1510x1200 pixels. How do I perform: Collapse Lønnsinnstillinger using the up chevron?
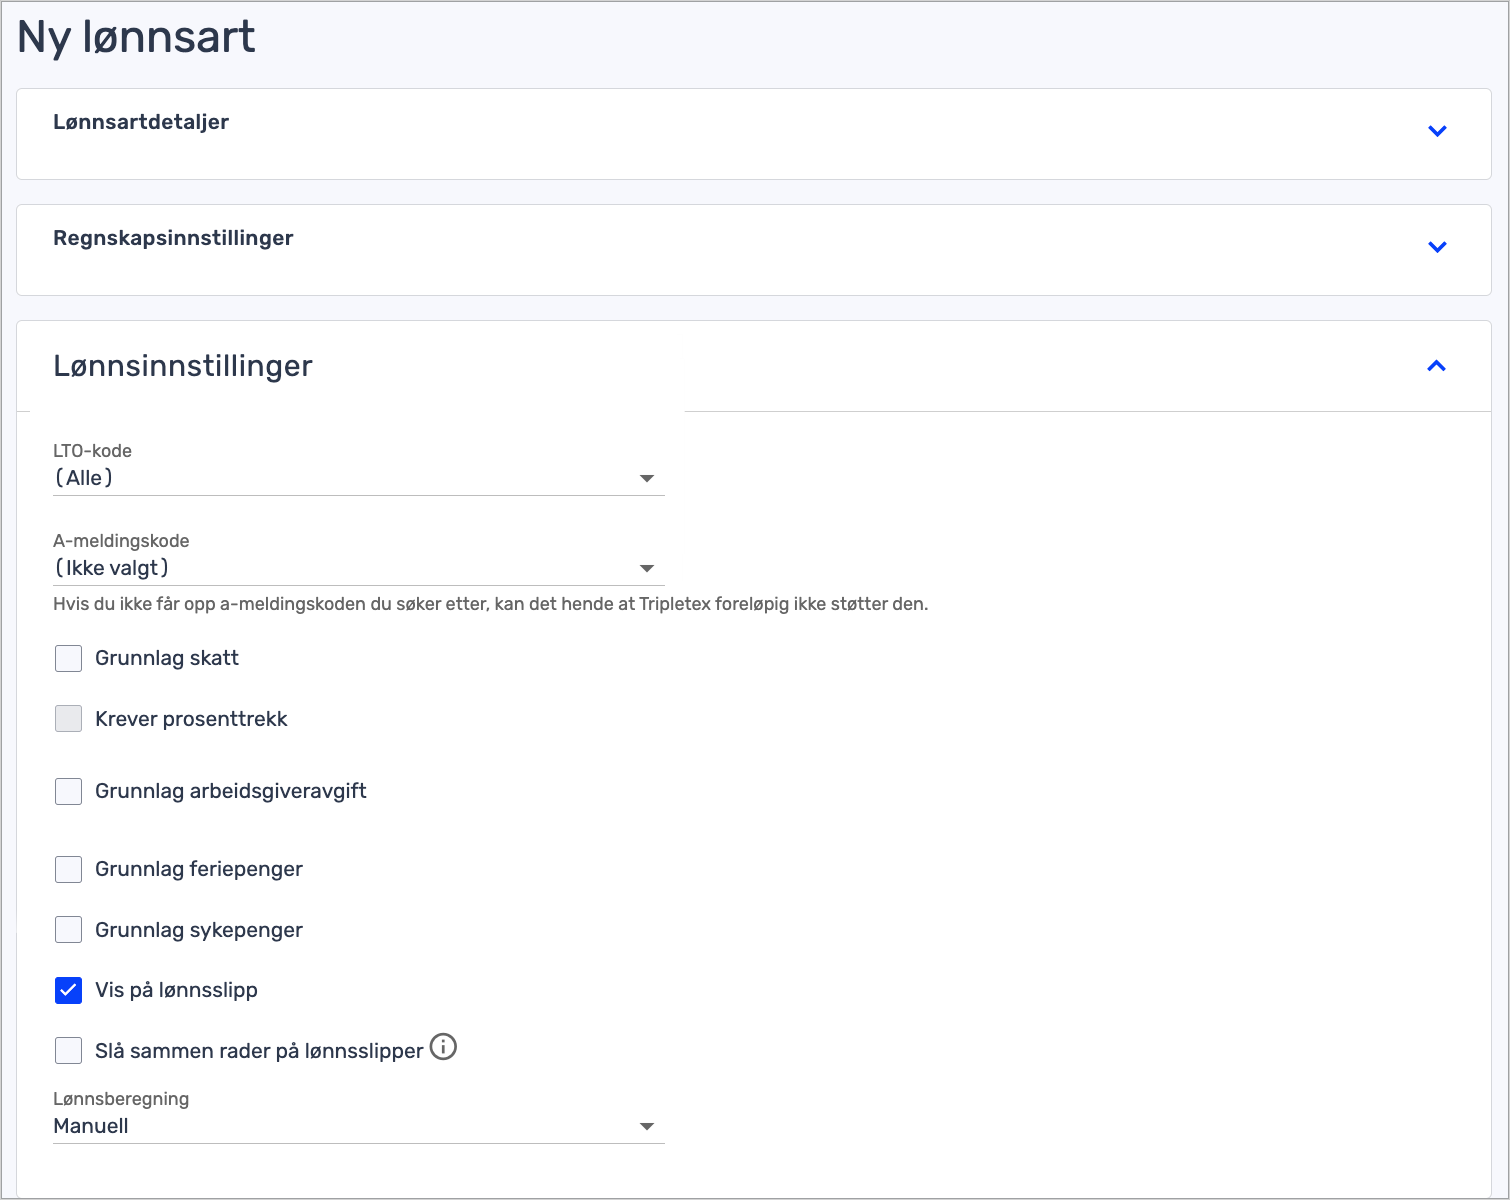click(x=1436, y=366)
